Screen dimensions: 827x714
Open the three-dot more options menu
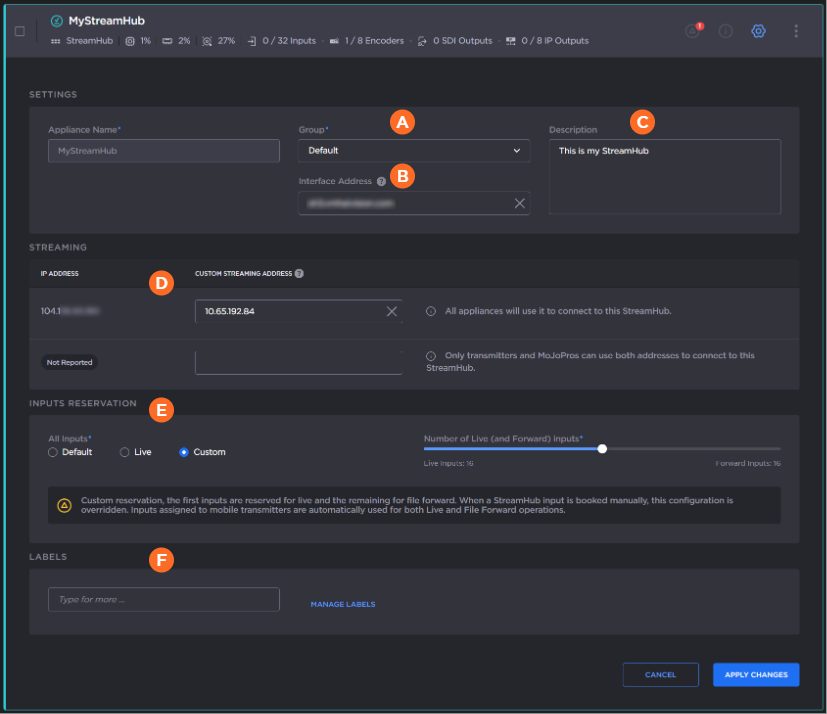click(796, 31)
